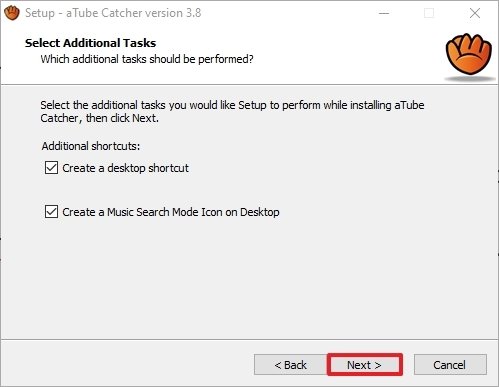
Task: Proceed by clicking the Next > button
Action: pyautogui.click(x=365, y=365)
